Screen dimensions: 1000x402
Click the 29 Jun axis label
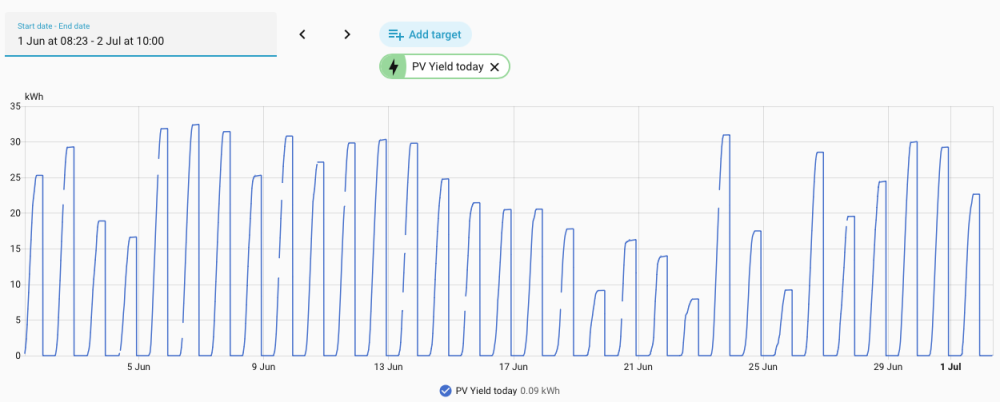point(888,367)
